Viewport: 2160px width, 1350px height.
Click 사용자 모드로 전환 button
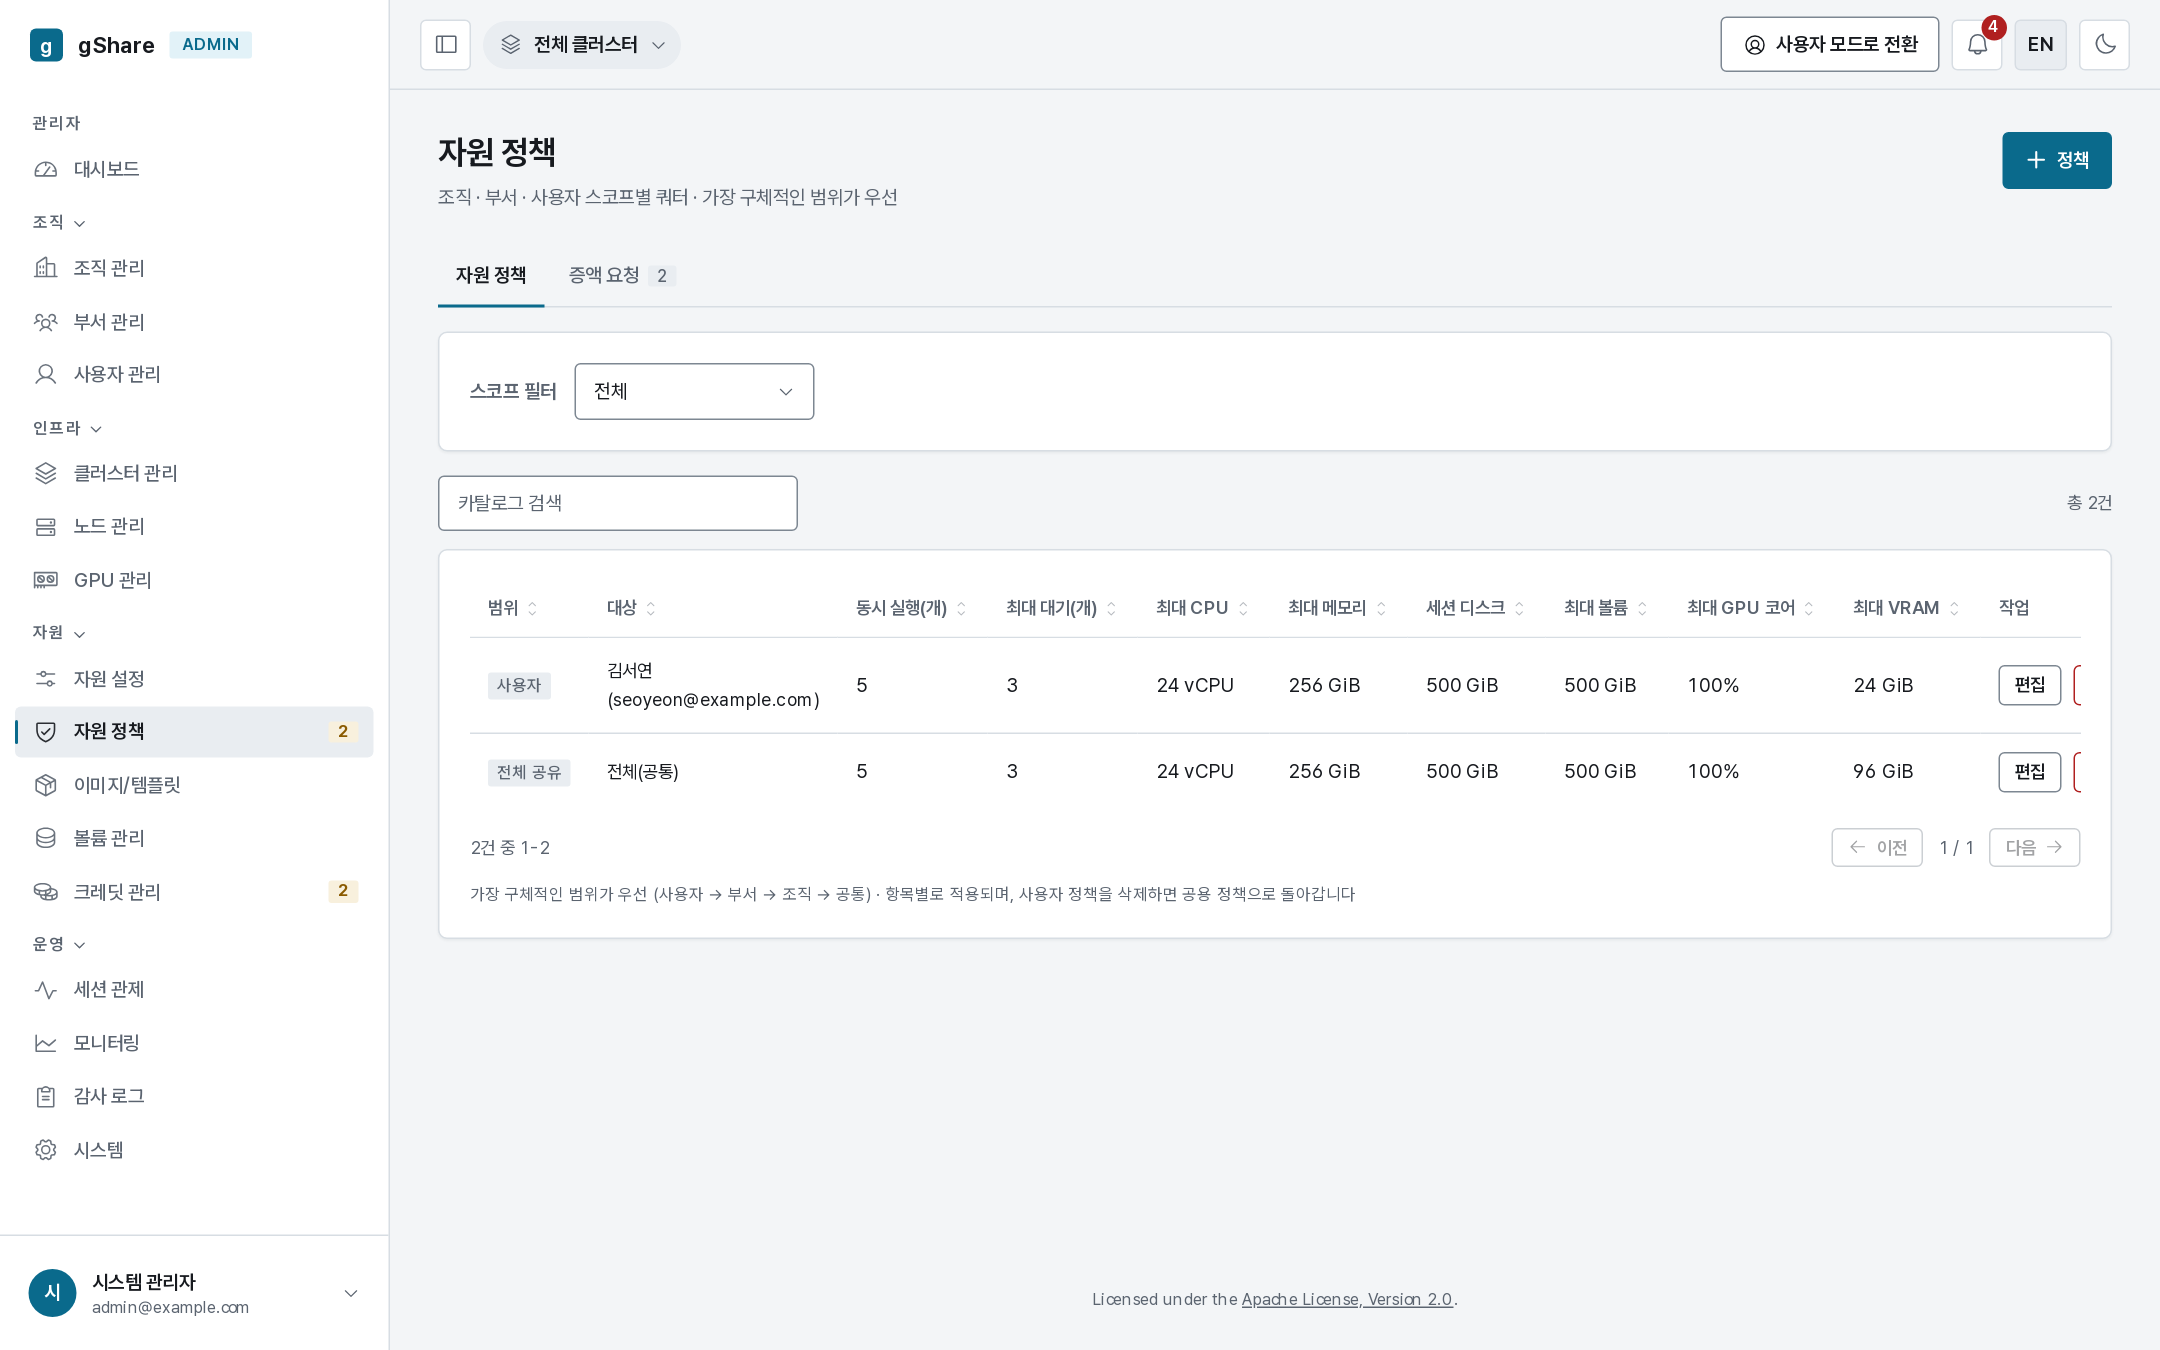pos(1829,45)
